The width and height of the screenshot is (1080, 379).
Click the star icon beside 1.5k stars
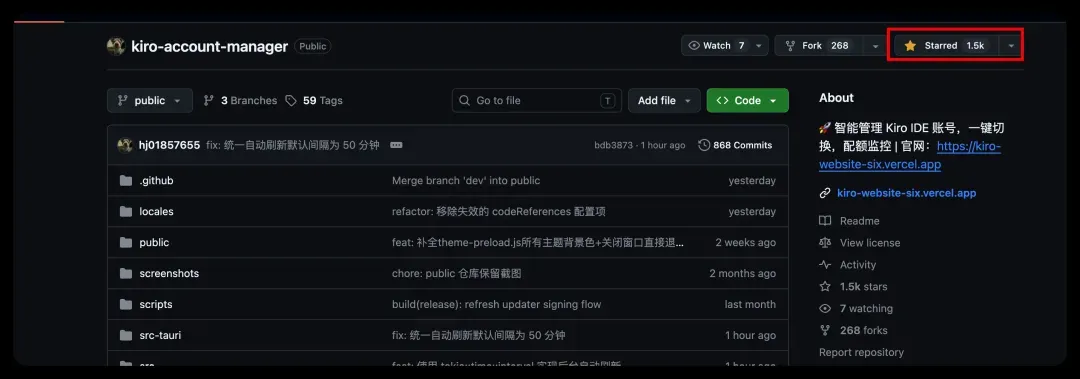click(824, 287)
